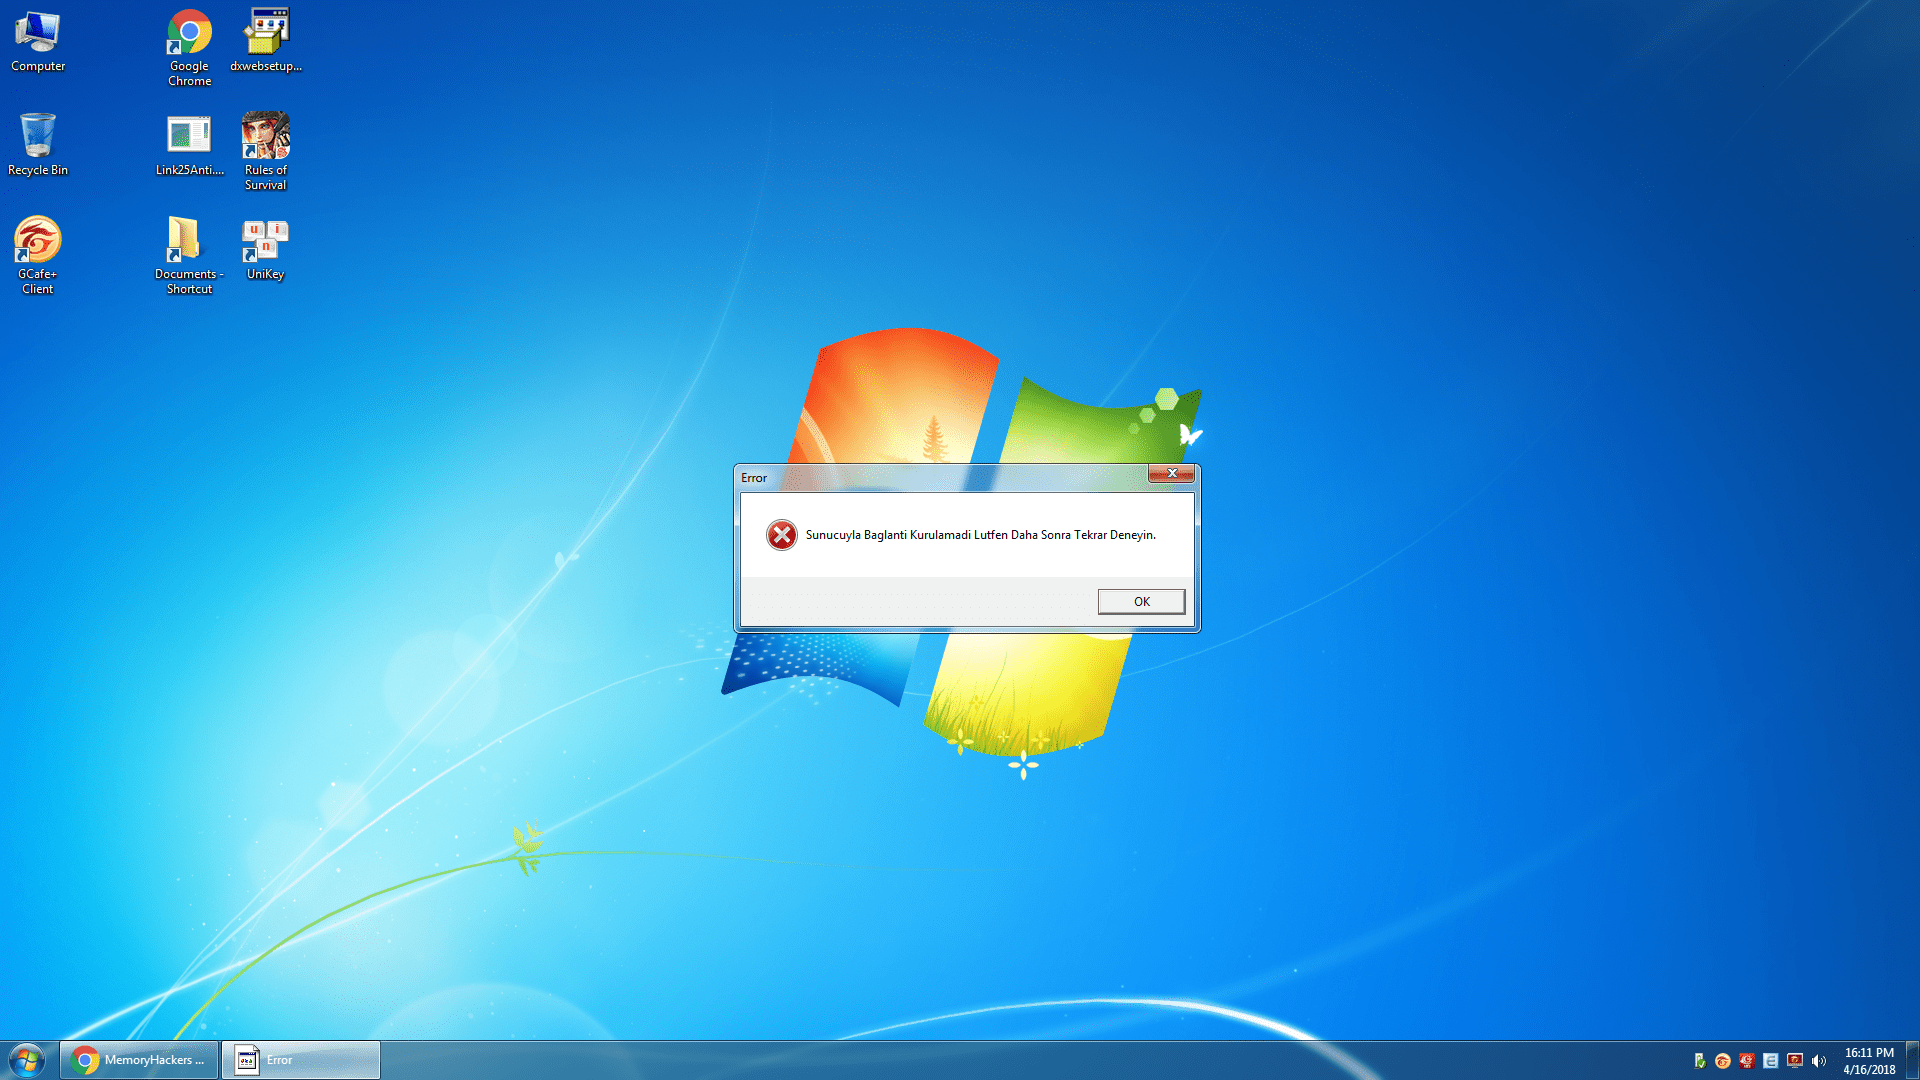
Task: Open the Windows Start menu orb
Action: [27, 1060]
